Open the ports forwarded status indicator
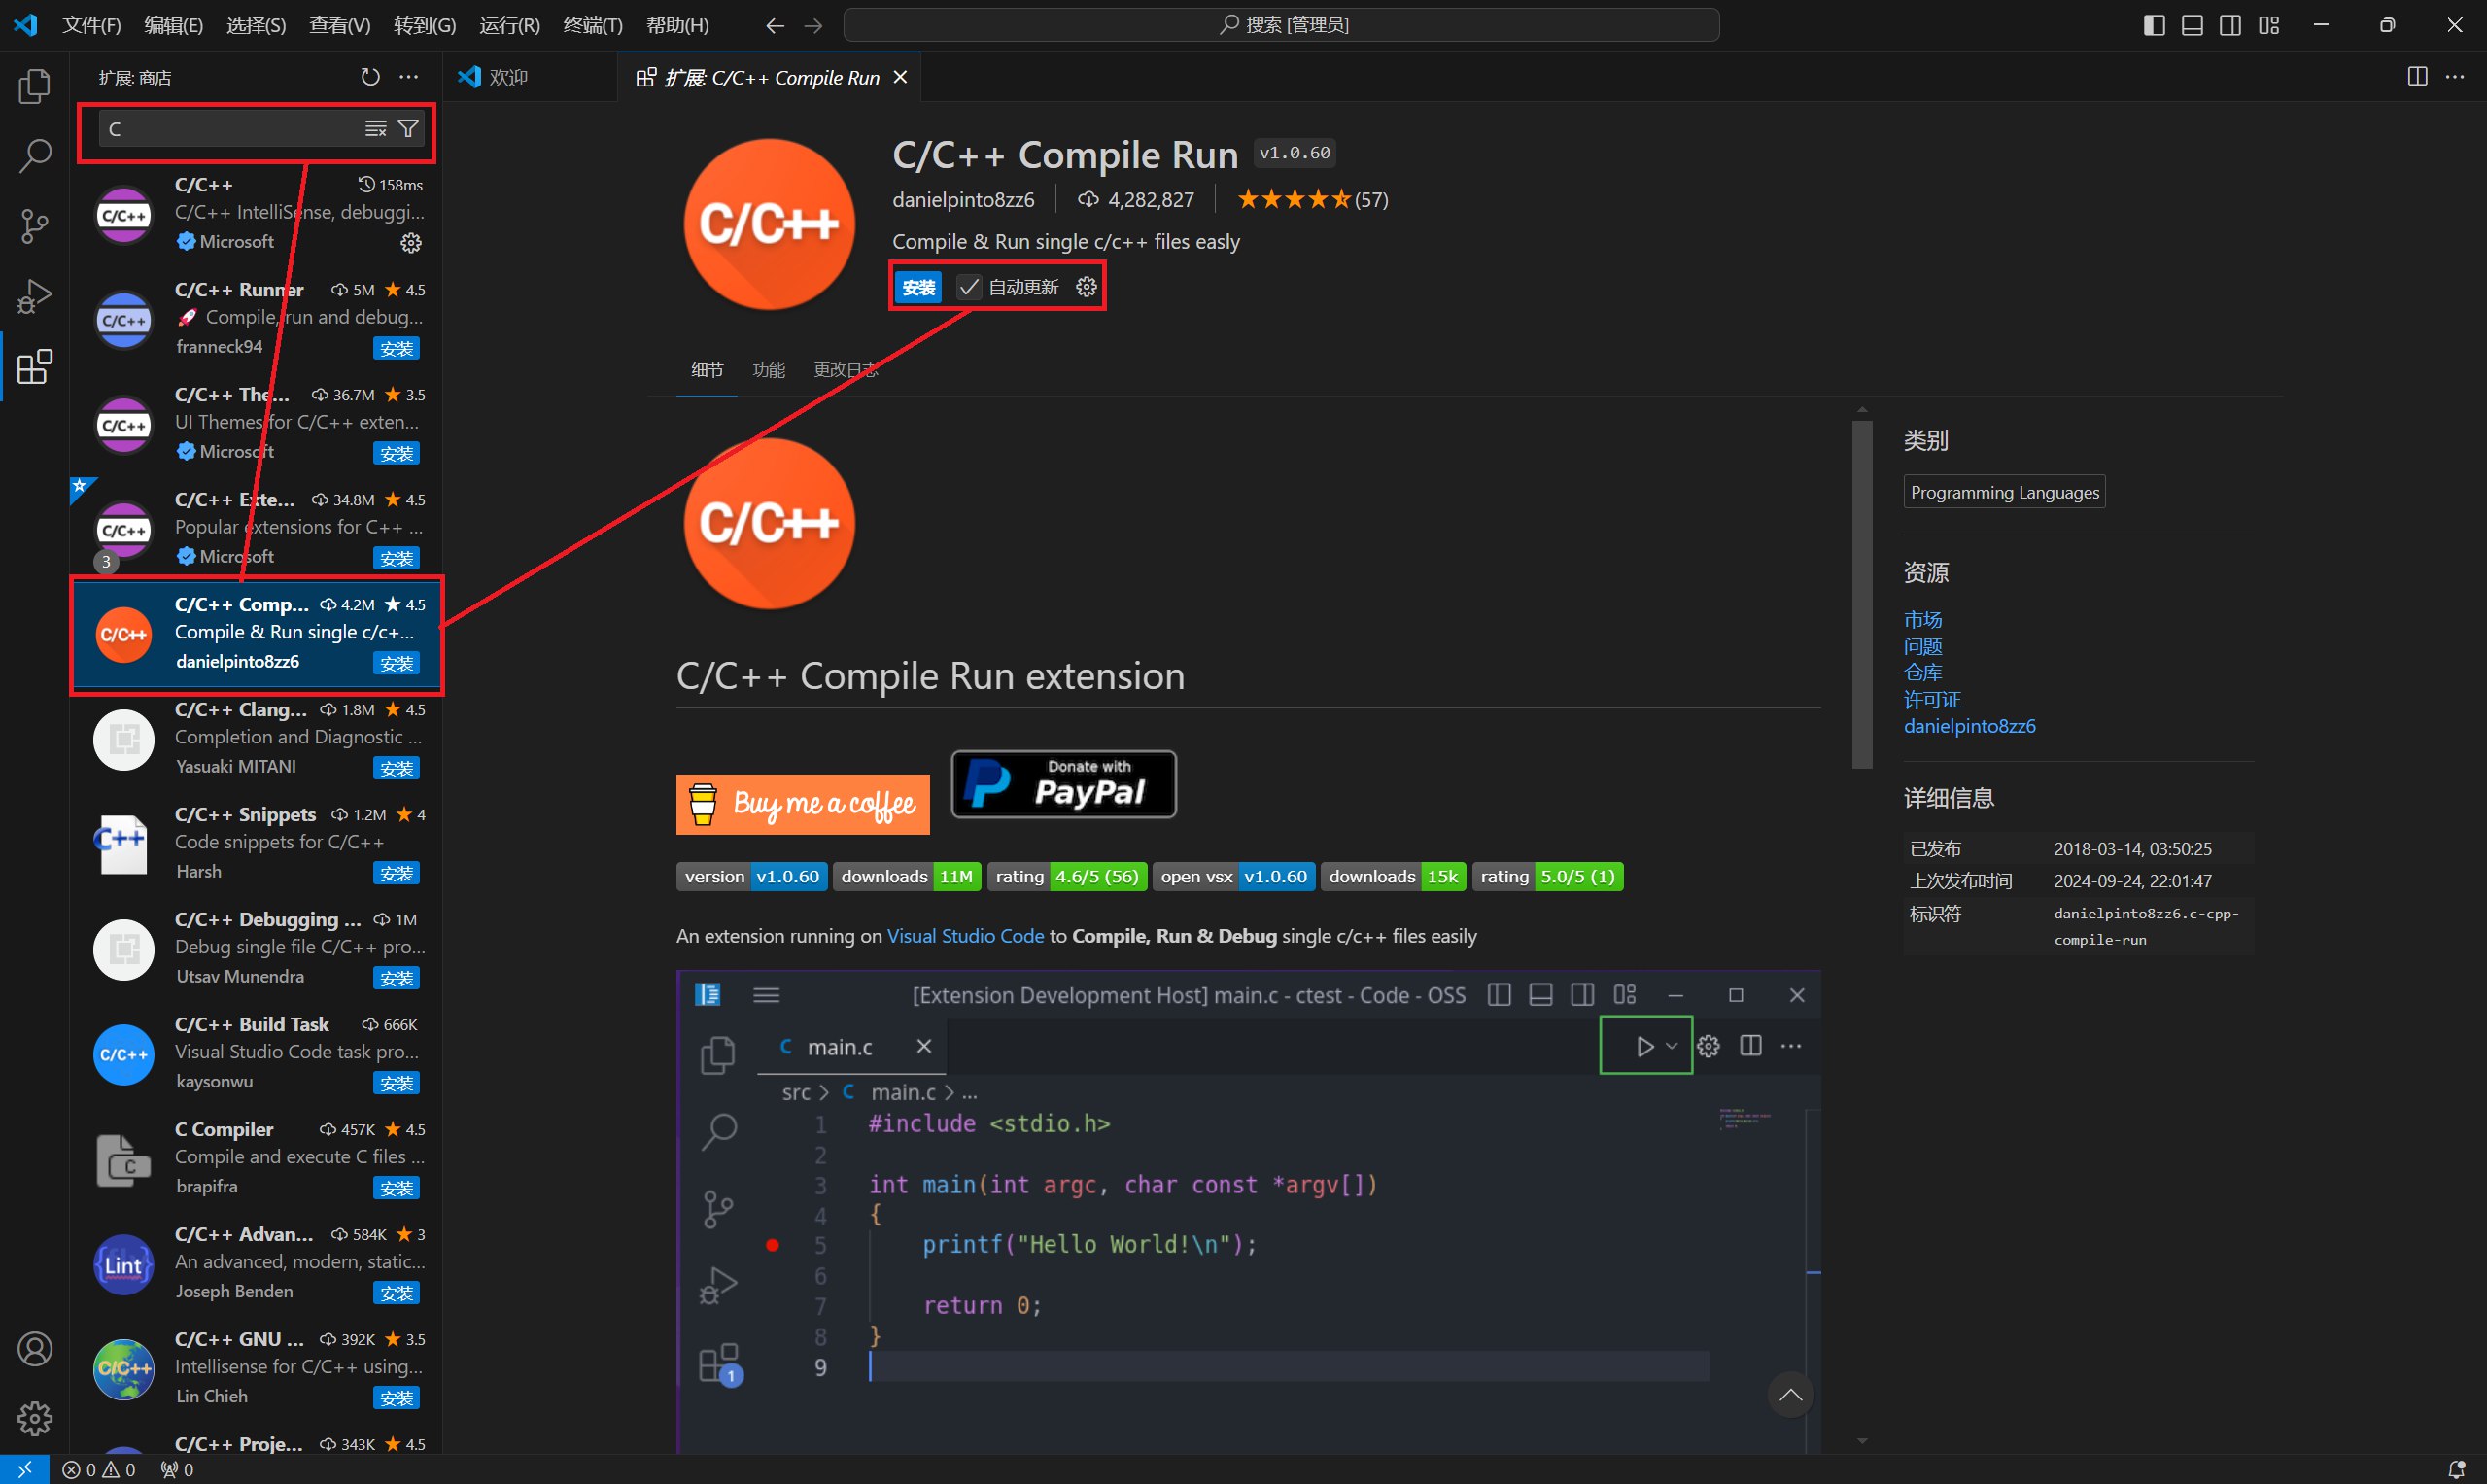The width and height of the screenshot is (2487, 1484). (x=177, y=1469)
